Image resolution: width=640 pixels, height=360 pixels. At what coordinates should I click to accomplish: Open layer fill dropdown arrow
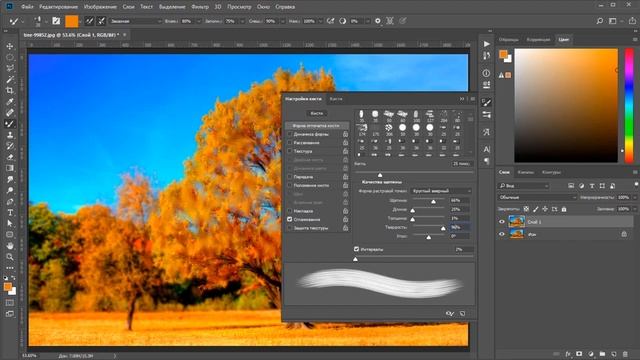click(635, 209)
